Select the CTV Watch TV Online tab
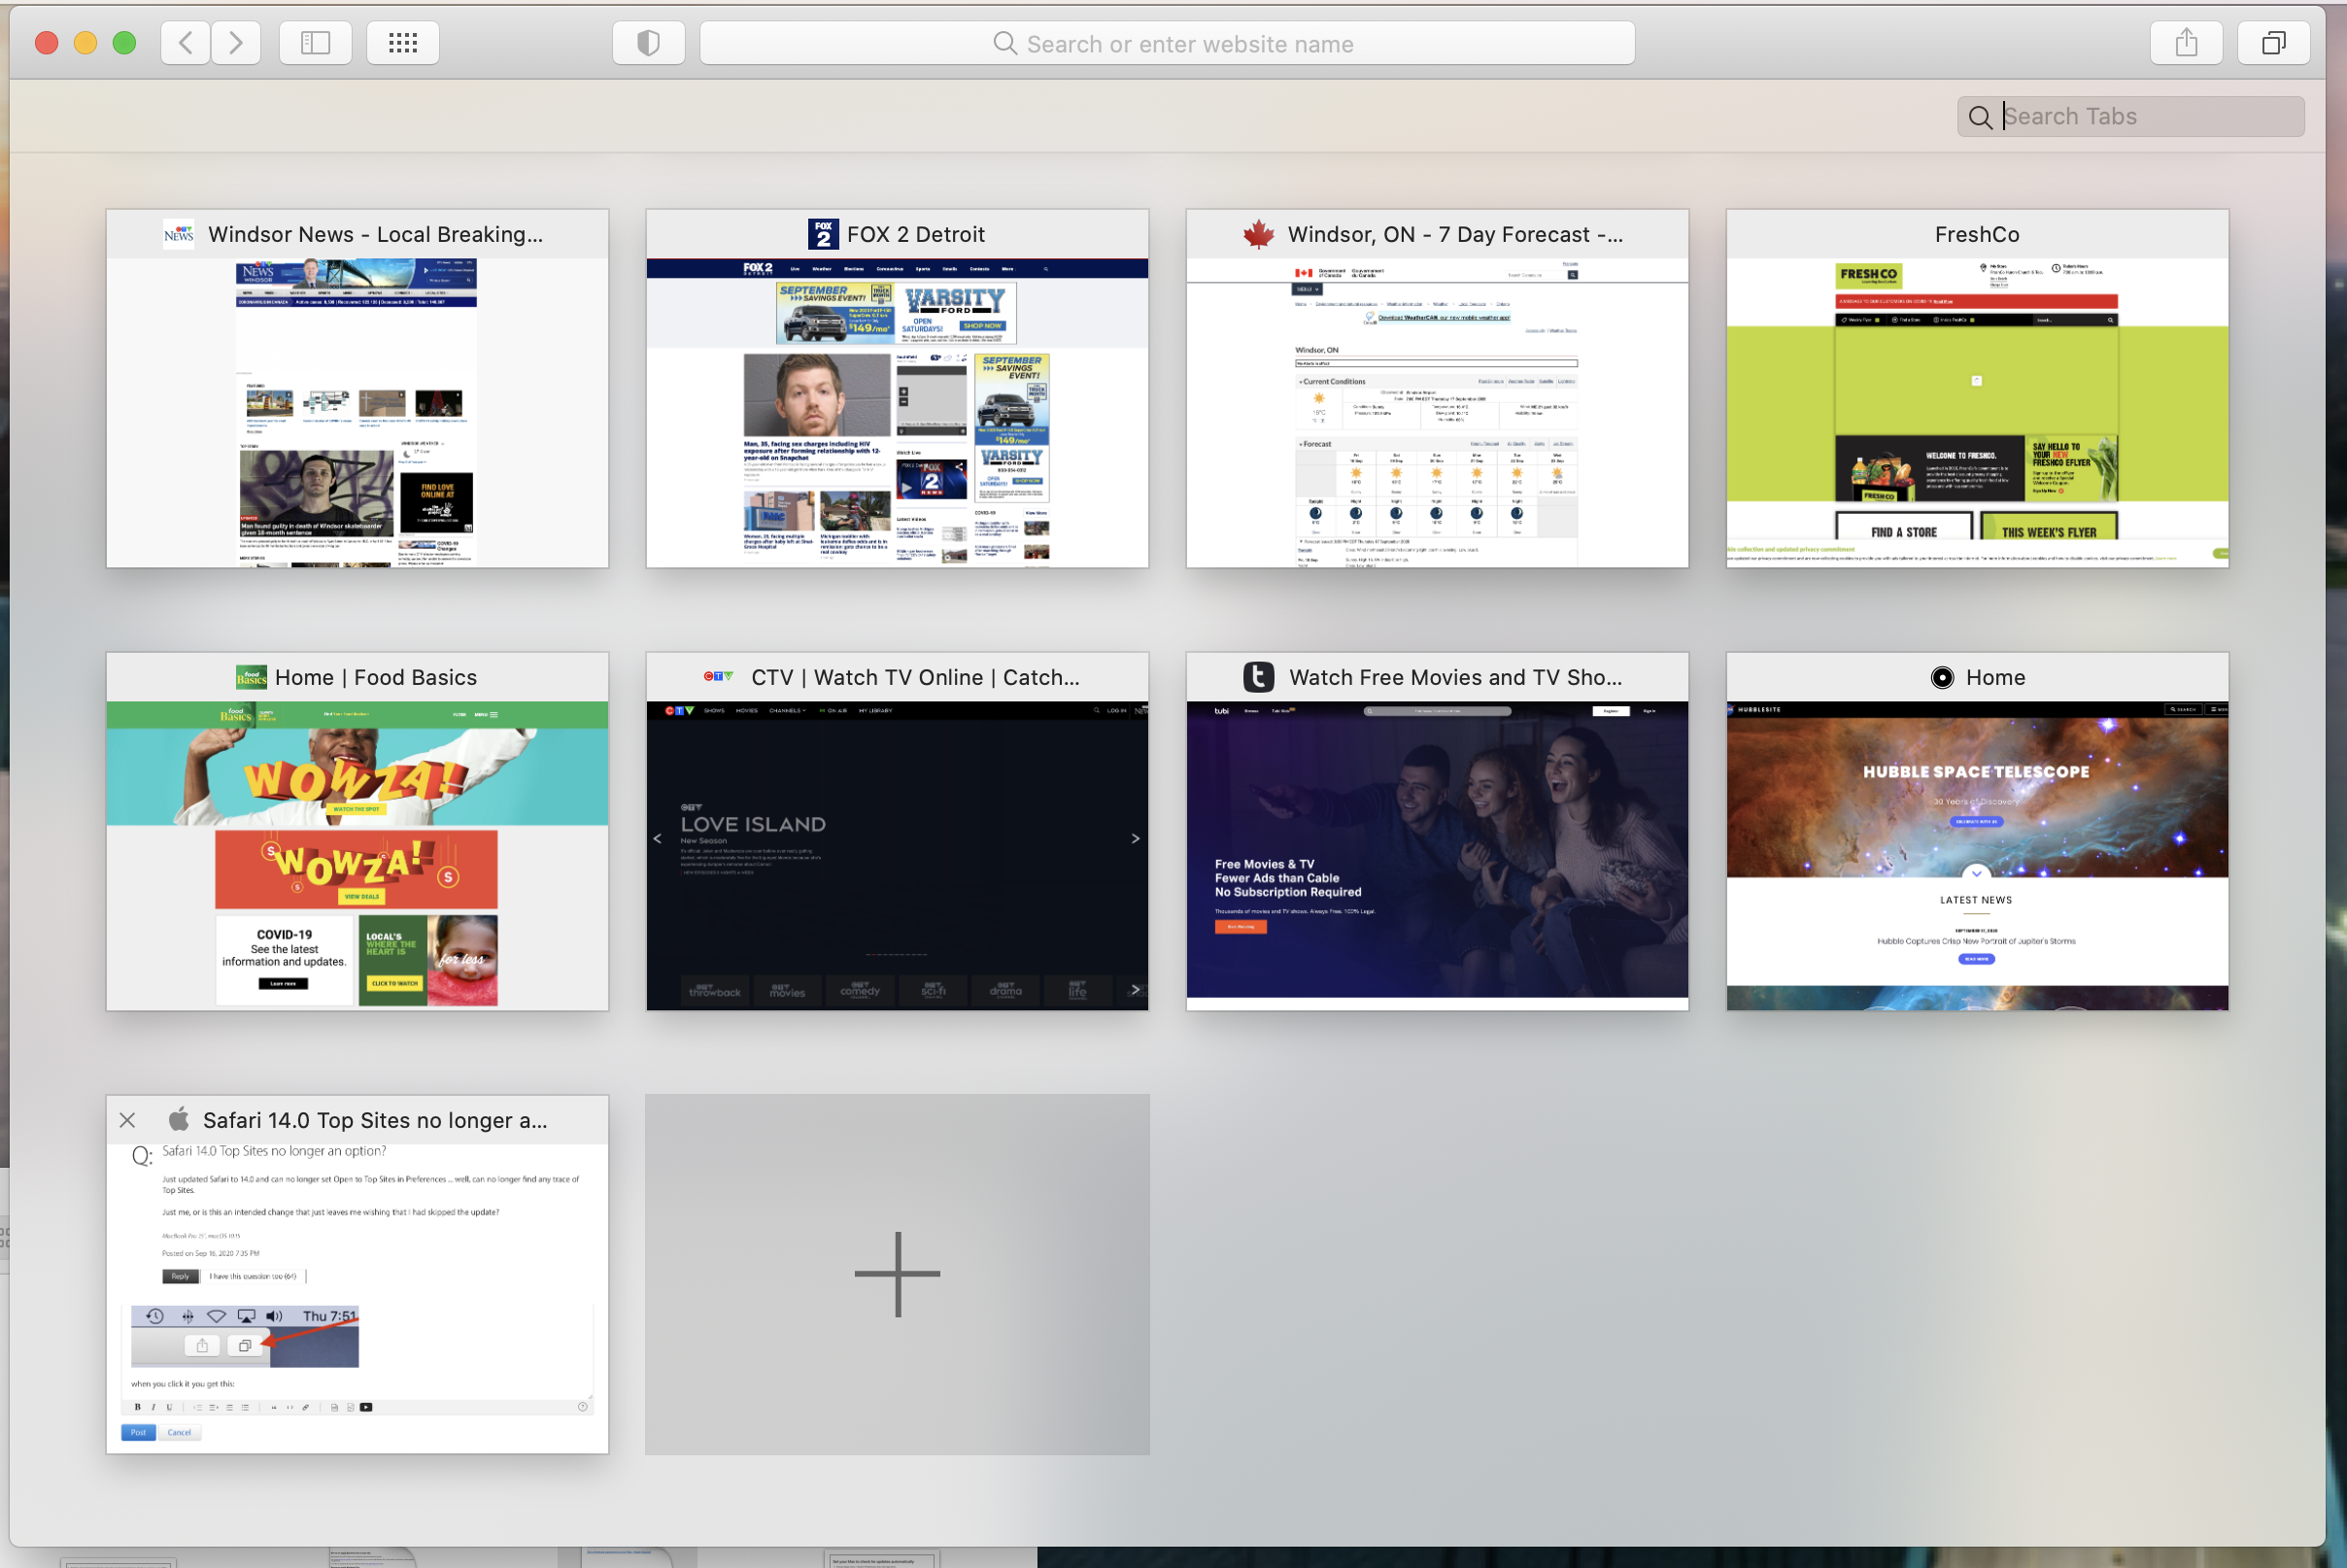2347x1568 pixels. click(x=897, y=855)
